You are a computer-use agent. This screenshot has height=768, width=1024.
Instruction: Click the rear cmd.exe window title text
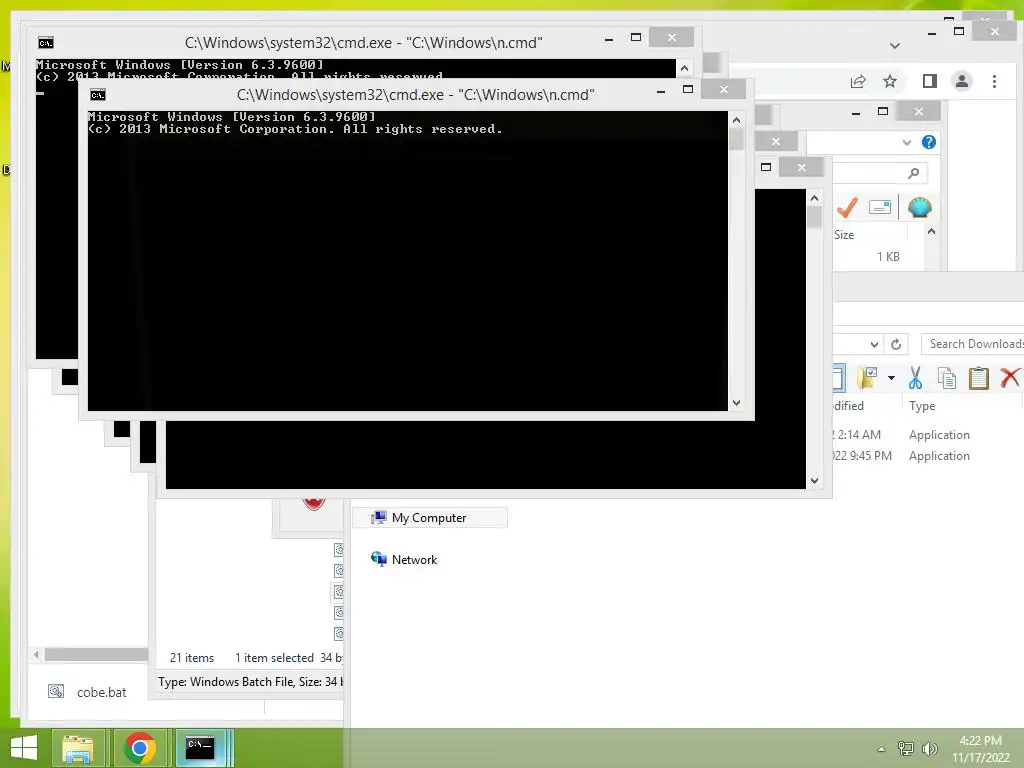363,43
